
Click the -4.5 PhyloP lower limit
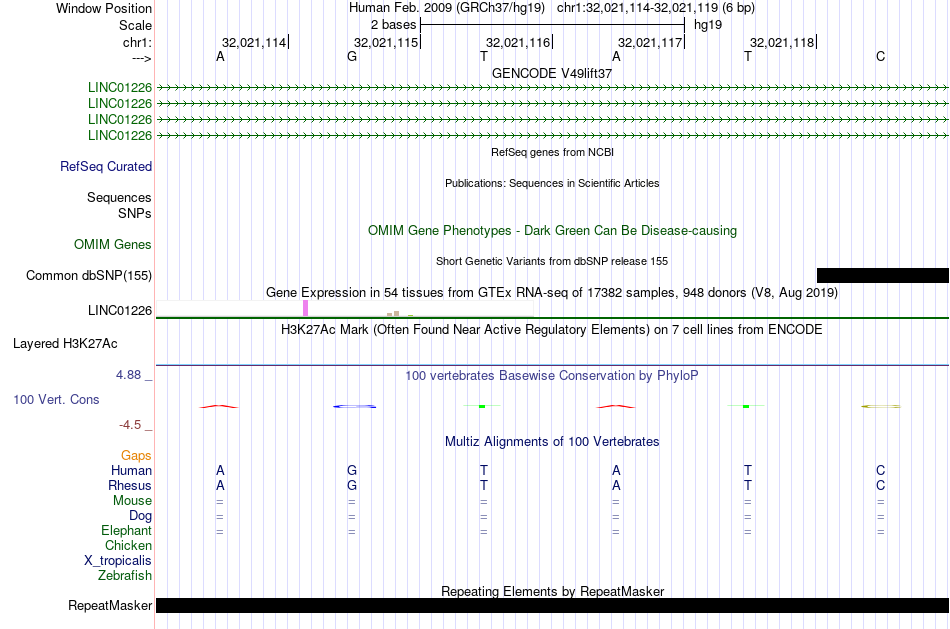click(x=130, y=425)
